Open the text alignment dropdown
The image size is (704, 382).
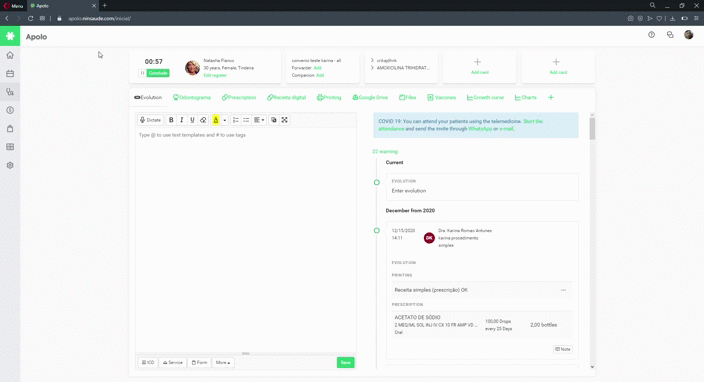point(259,120)
